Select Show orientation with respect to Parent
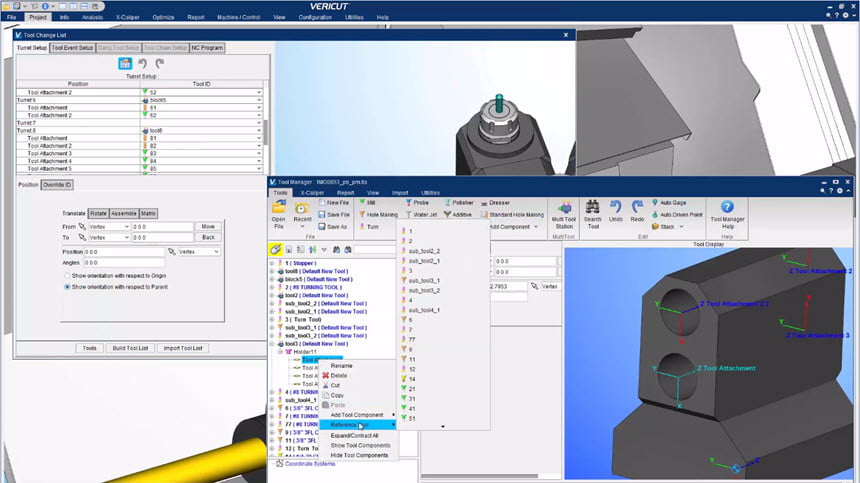 [67, 287]
